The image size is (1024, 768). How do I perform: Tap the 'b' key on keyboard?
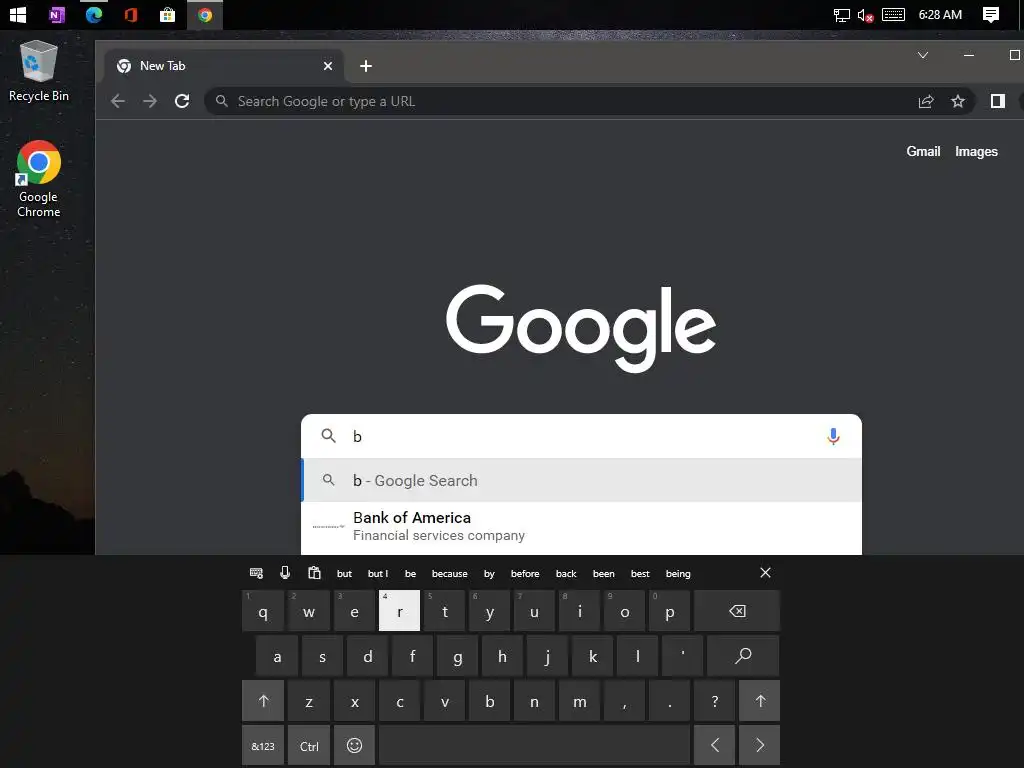(x=490, y=701)
